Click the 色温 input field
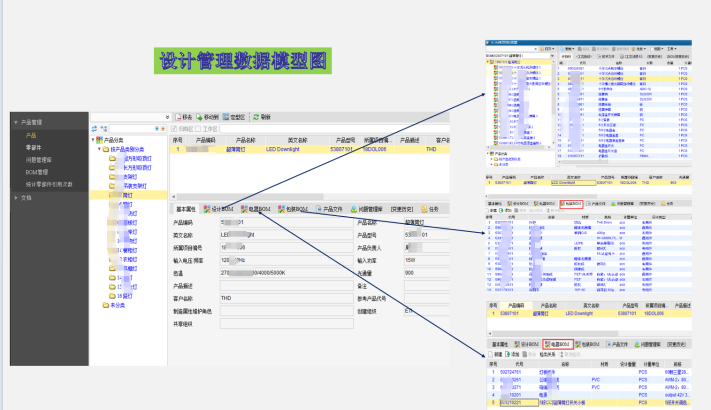The height and width of the screenshot is (410, 711). (x=287, y=273)
